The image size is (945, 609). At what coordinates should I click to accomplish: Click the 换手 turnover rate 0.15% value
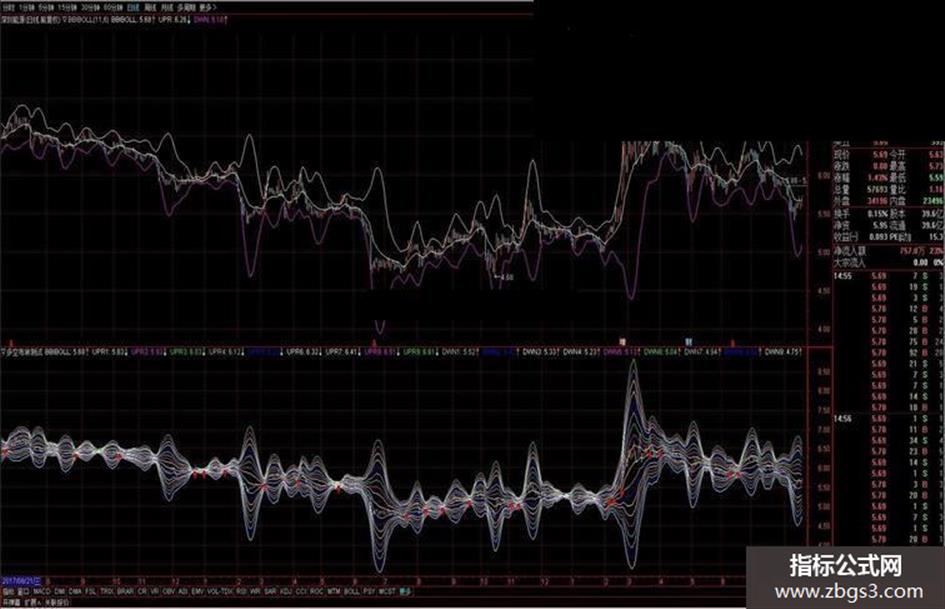tap(878, 213)
